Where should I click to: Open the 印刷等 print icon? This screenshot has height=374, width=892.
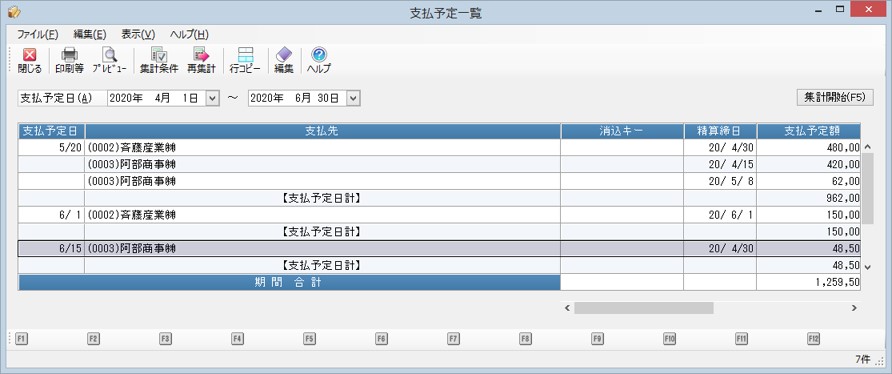69,61
